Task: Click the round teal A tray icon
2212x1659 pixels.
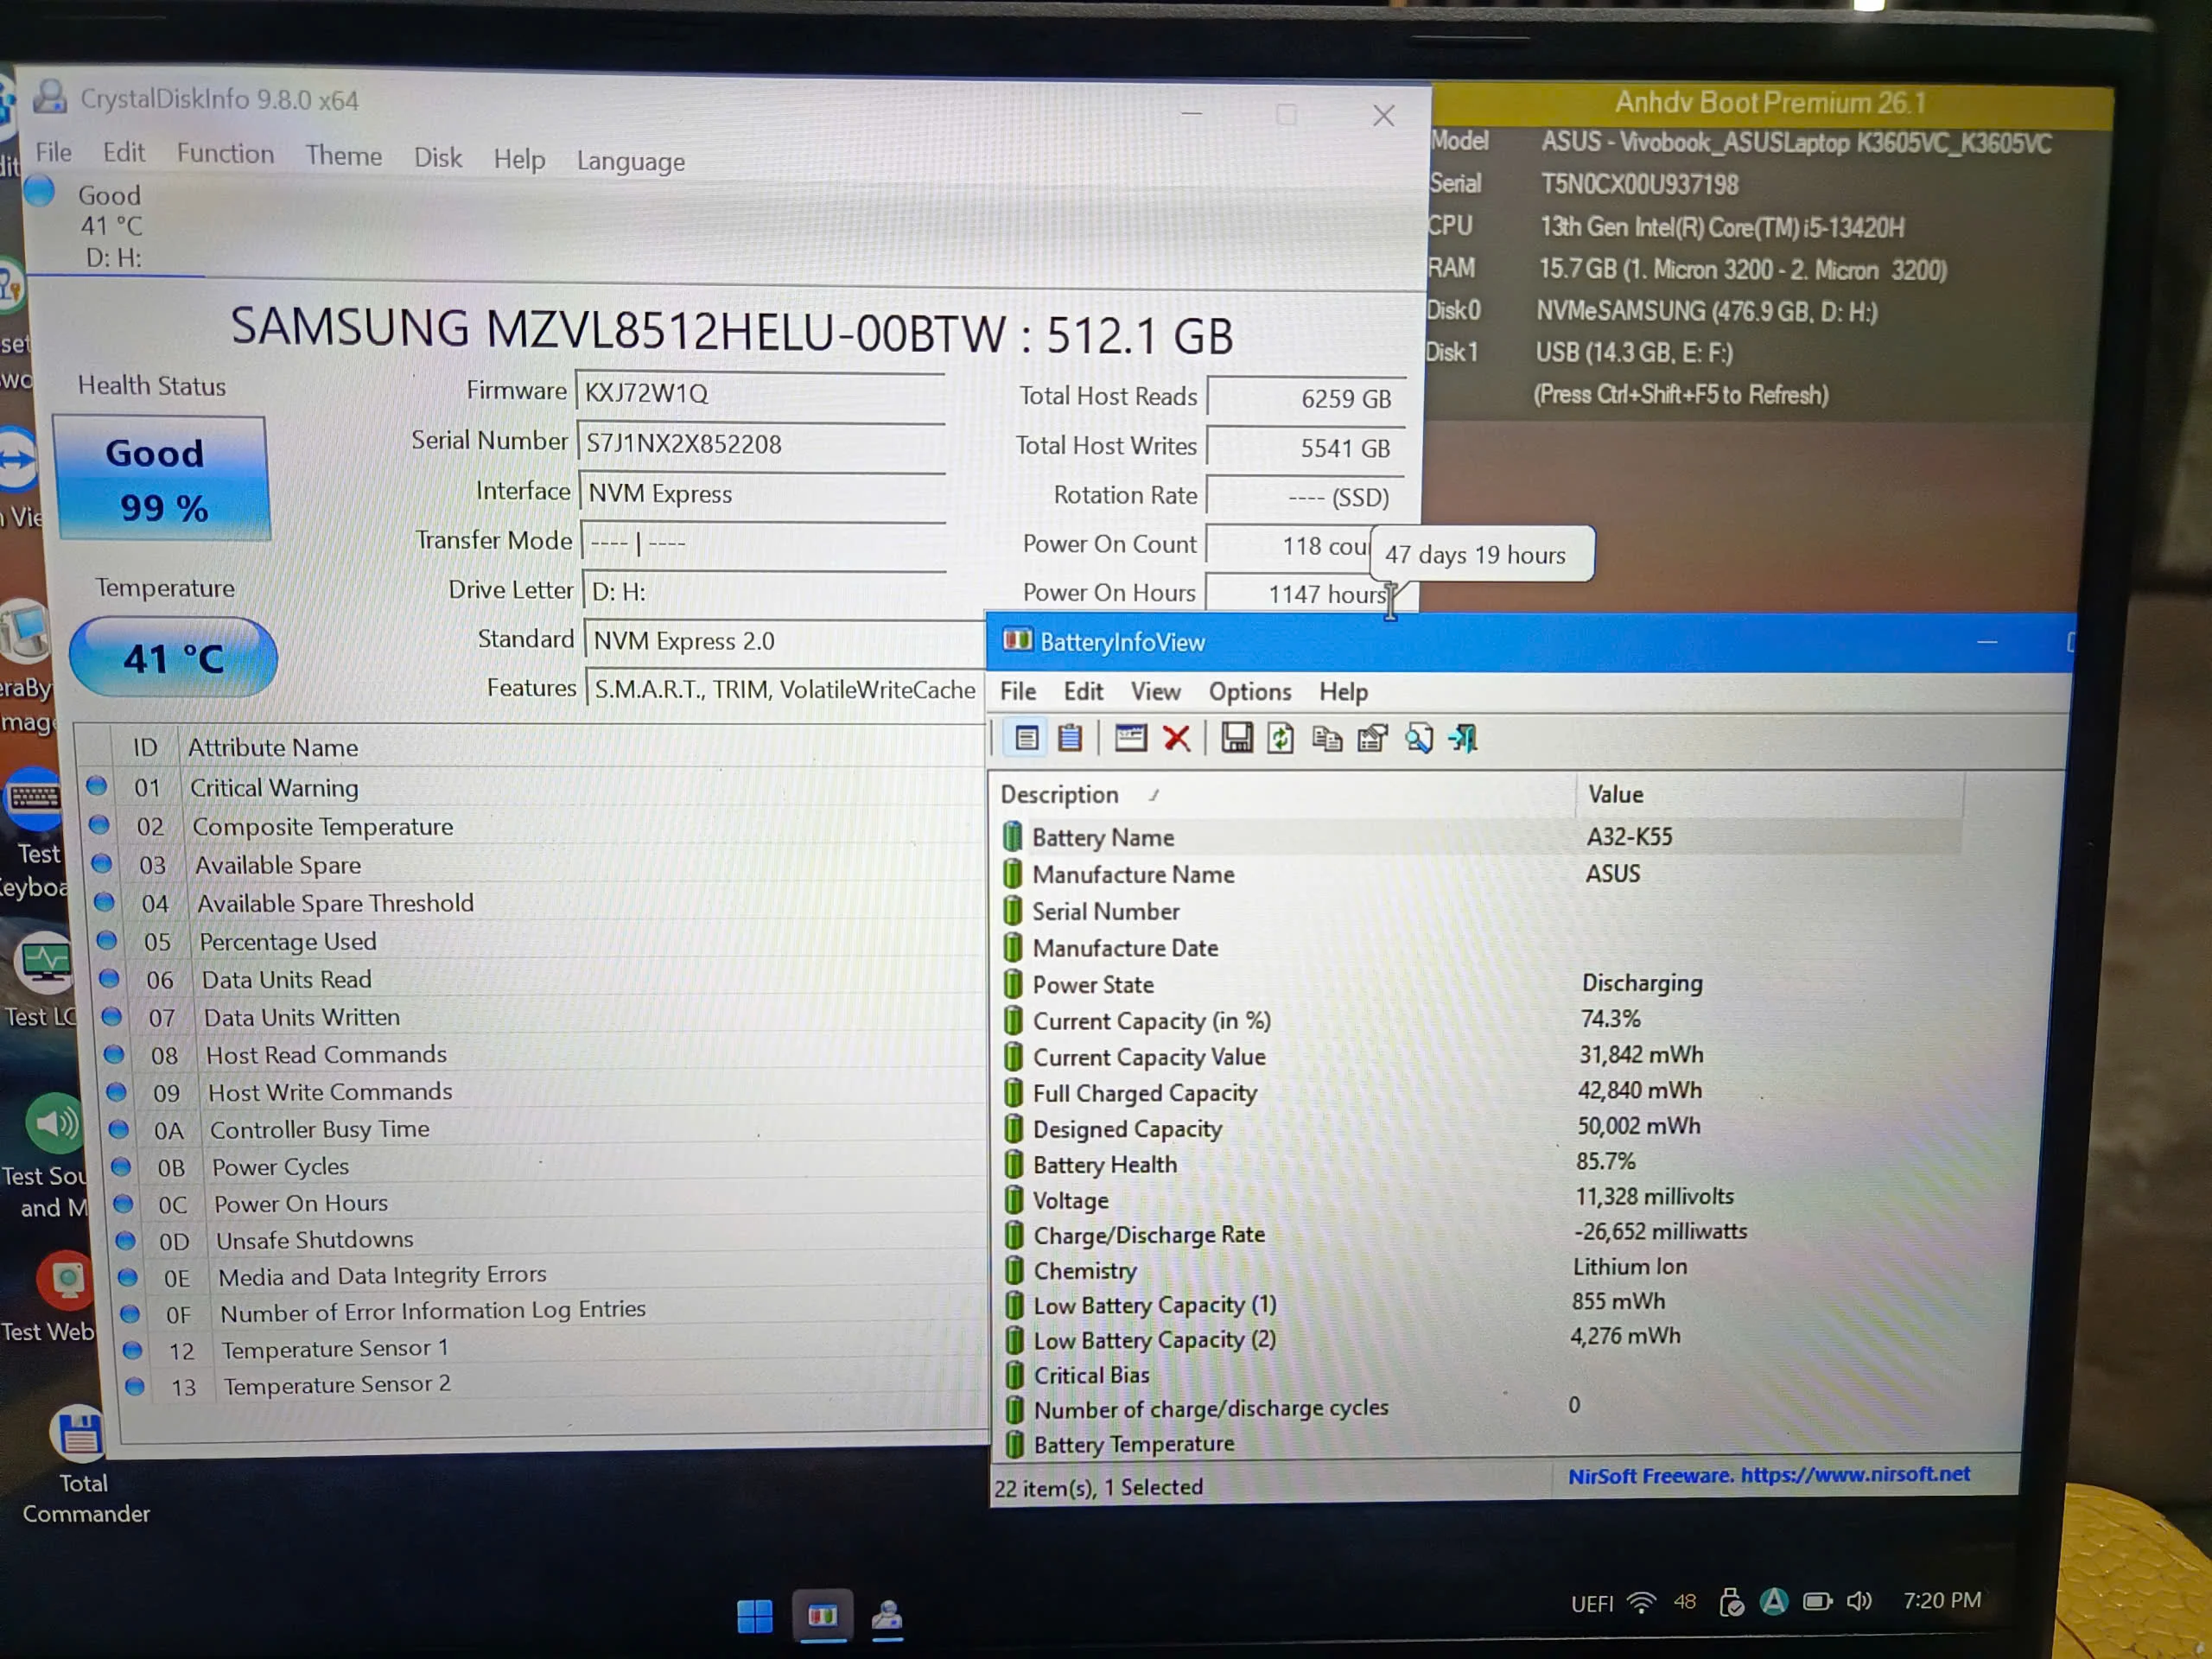Action: [x=1773, y=1601]
